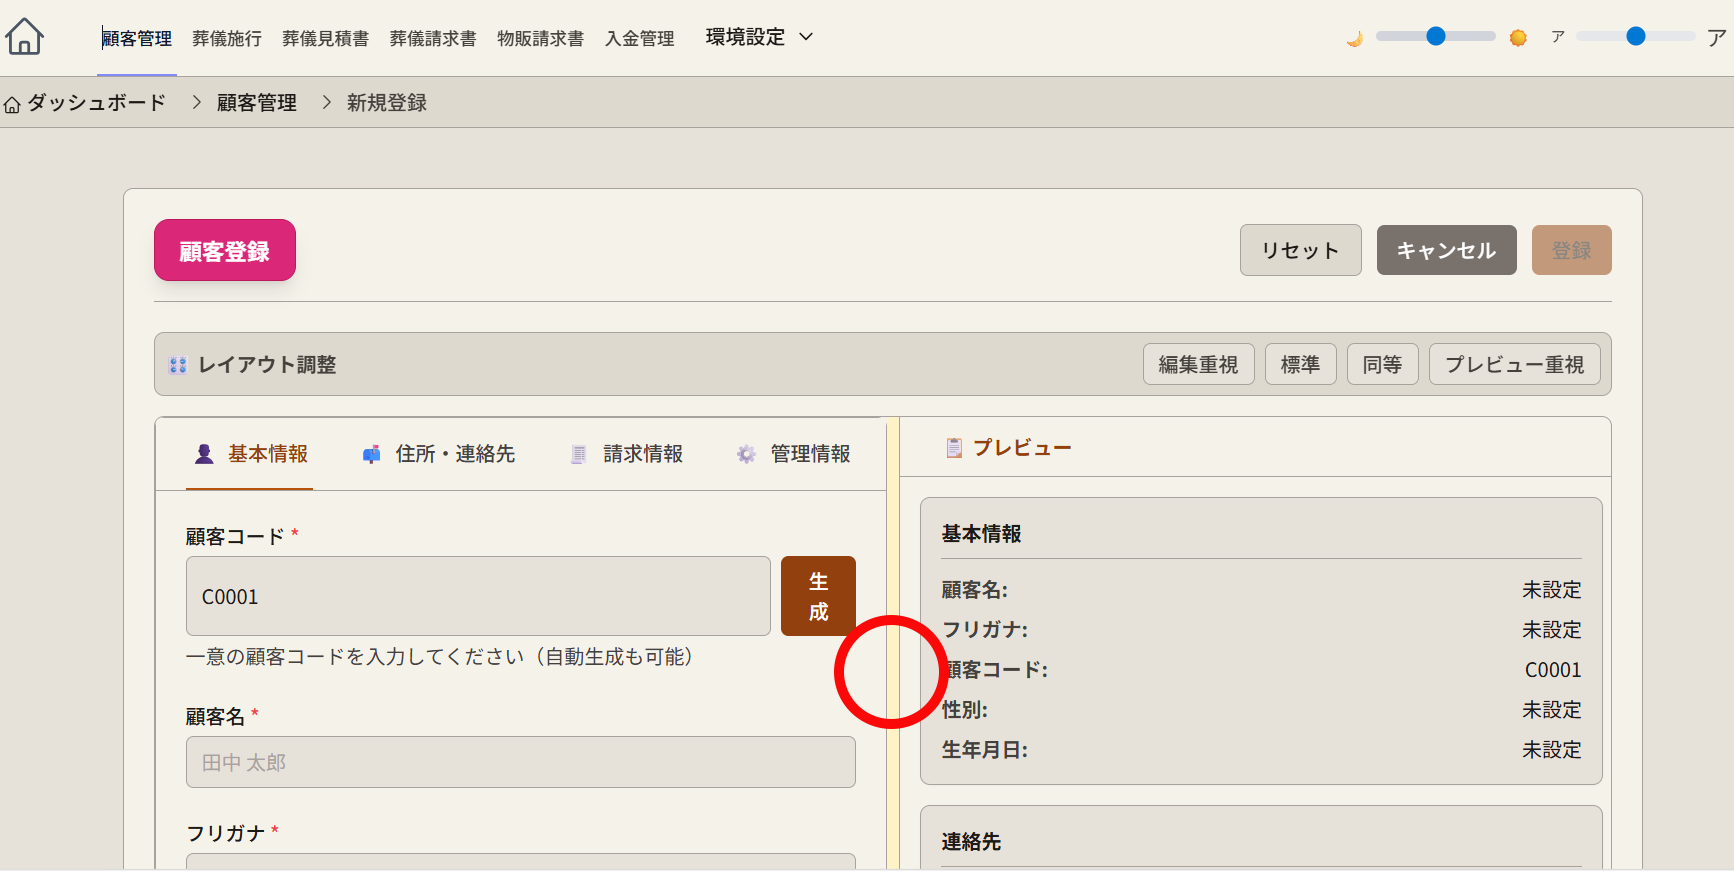Screen dimensions: 1734x871
Task: Click the レイアウト調整 grid icon
Action: pyautogui.click(x=178, y=365)
